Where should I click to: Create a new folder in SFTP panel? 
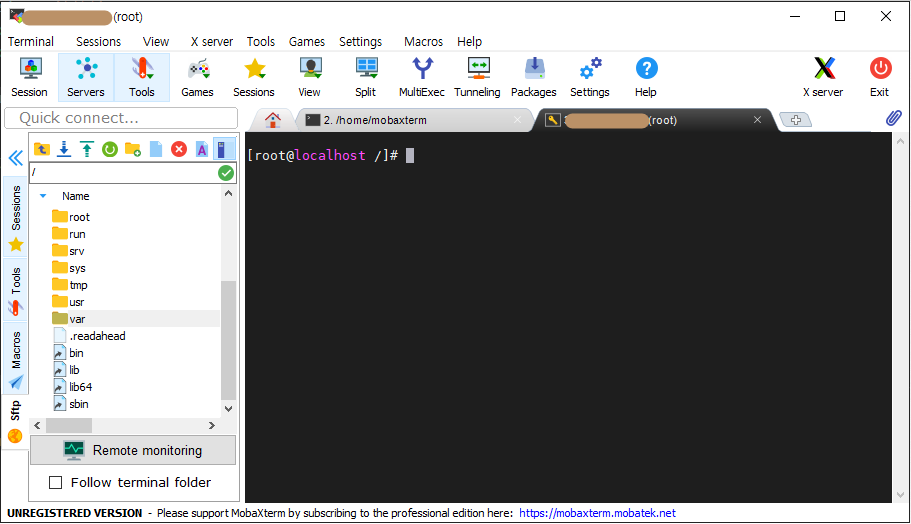tap(133, 149)
